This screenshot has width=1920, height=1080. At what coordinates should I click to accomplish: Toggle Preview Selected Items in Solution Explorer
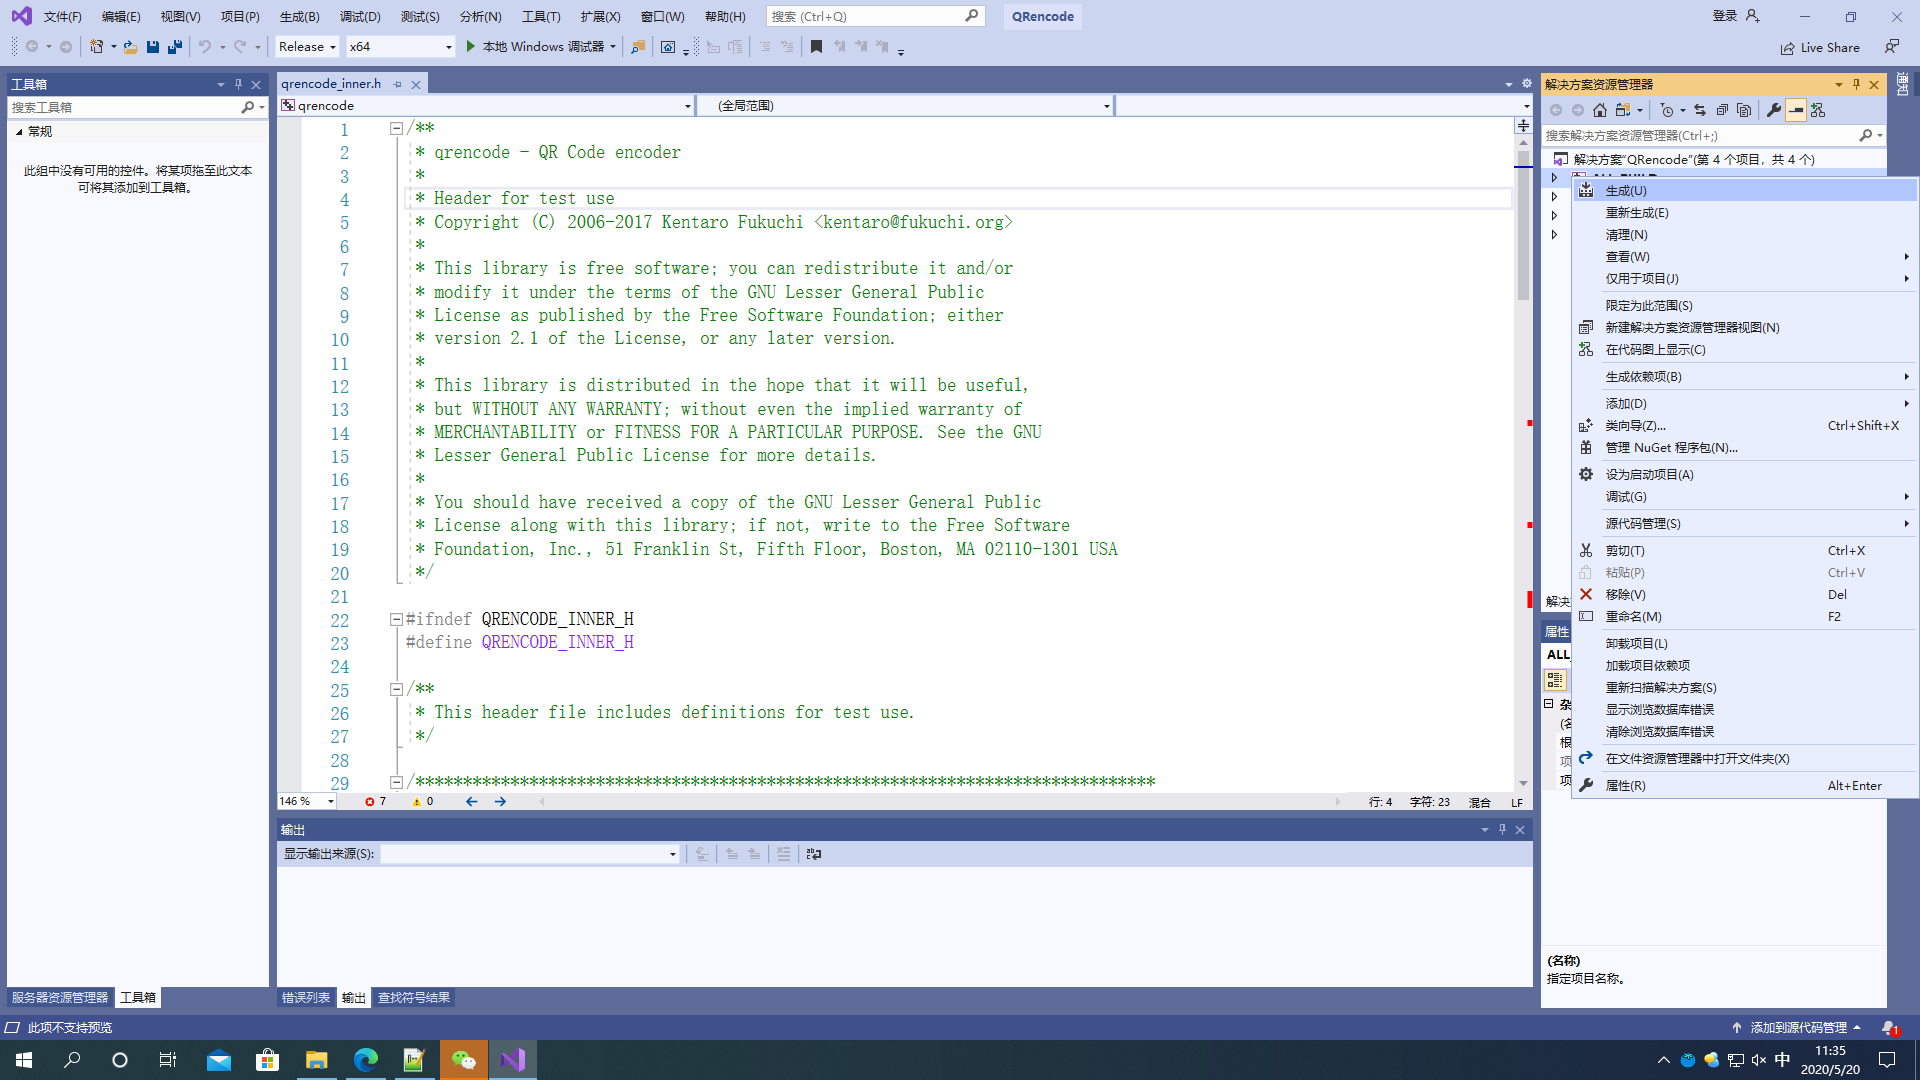(x=1796, y=111)
